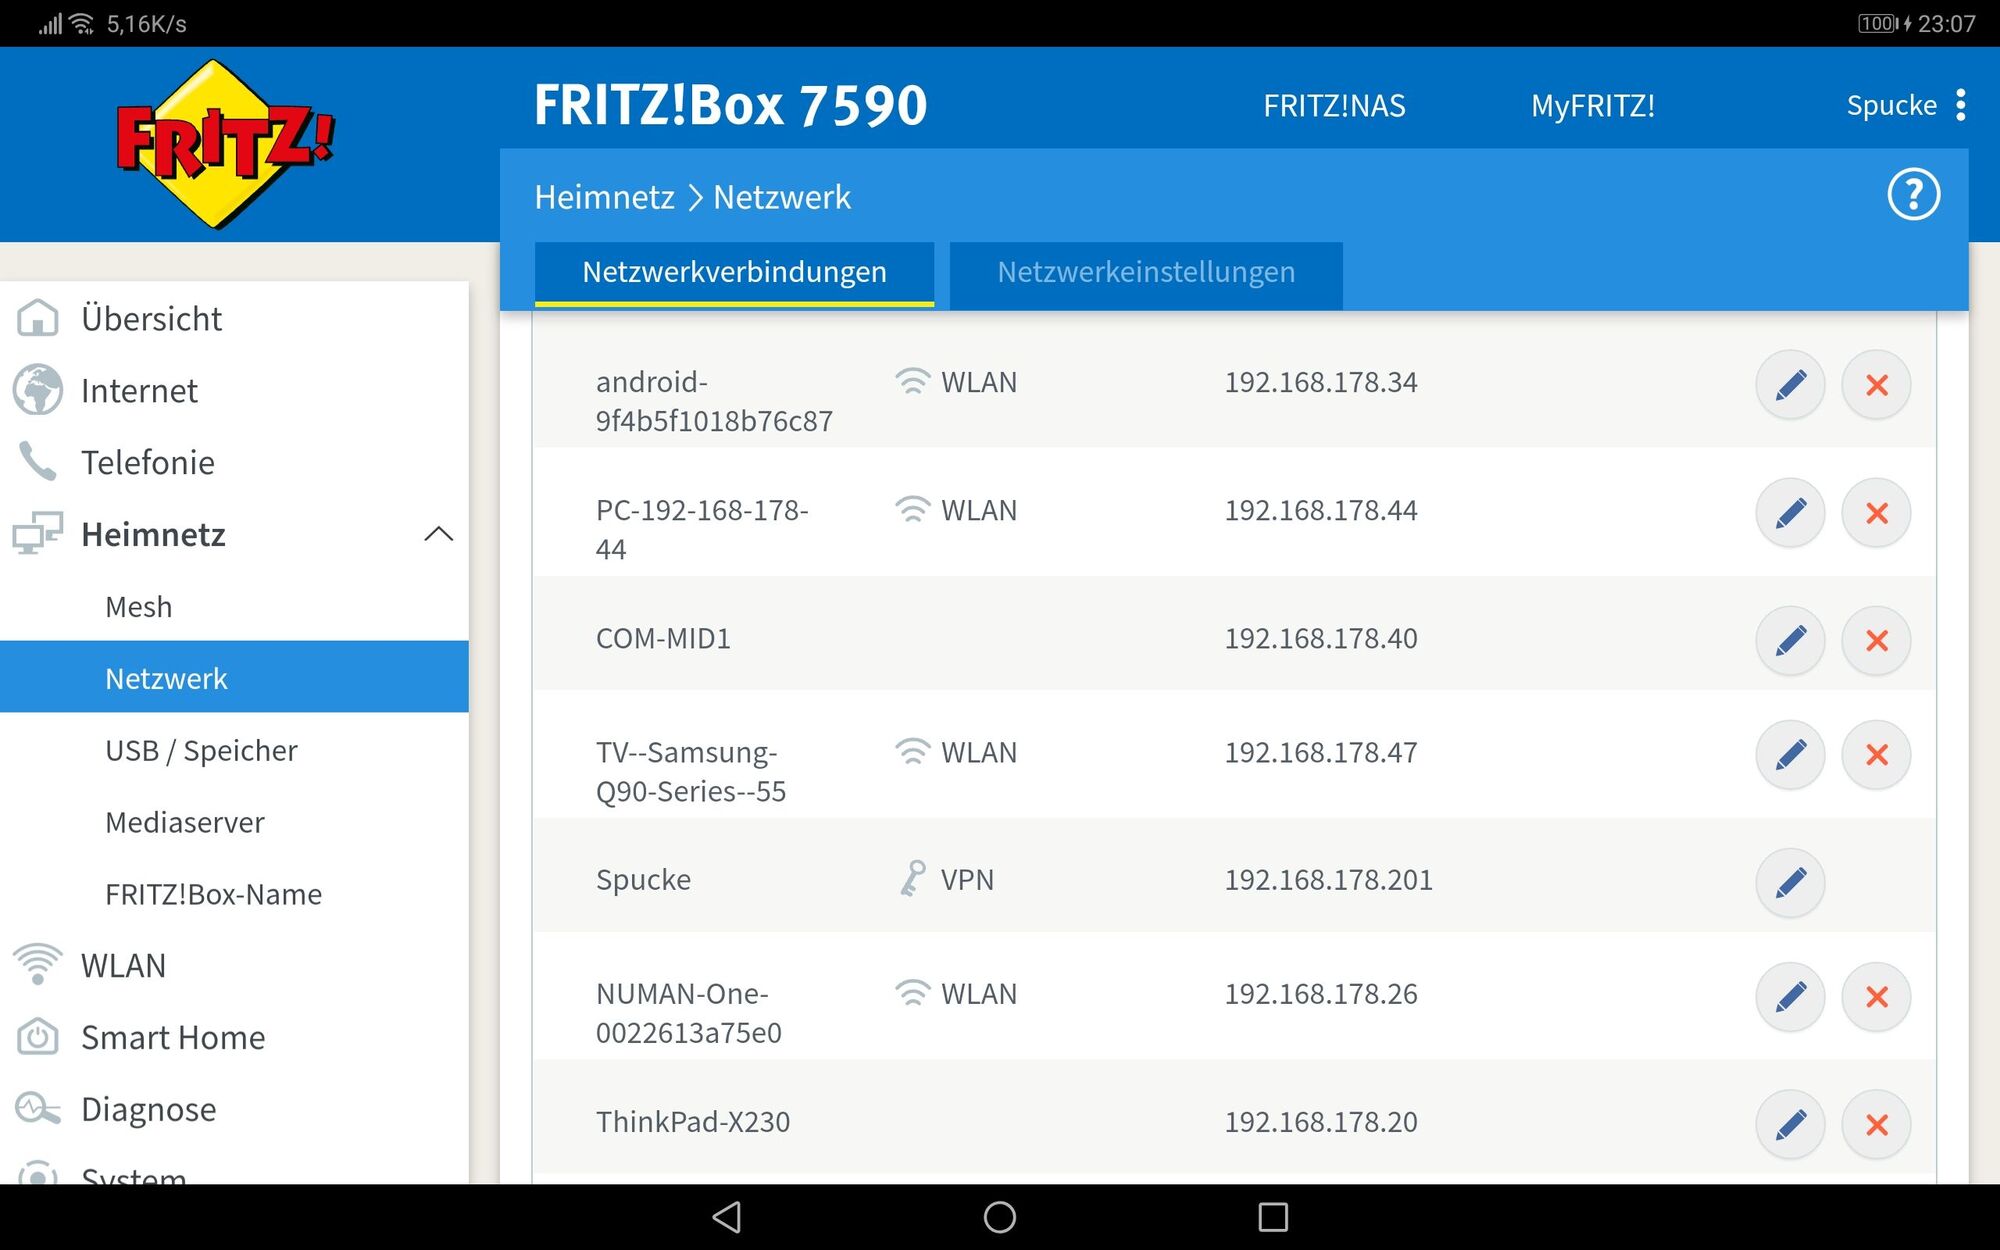
Task: Click the Telefonie phone icon
Action: tap(38, 462)
